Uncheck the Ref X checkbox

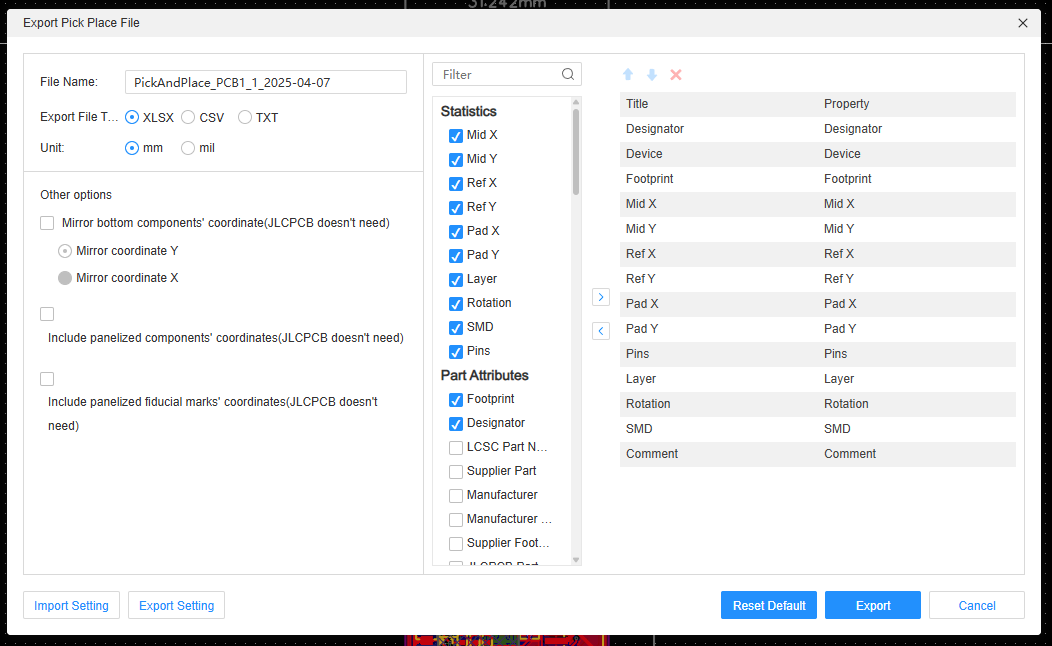click(456, 184)
